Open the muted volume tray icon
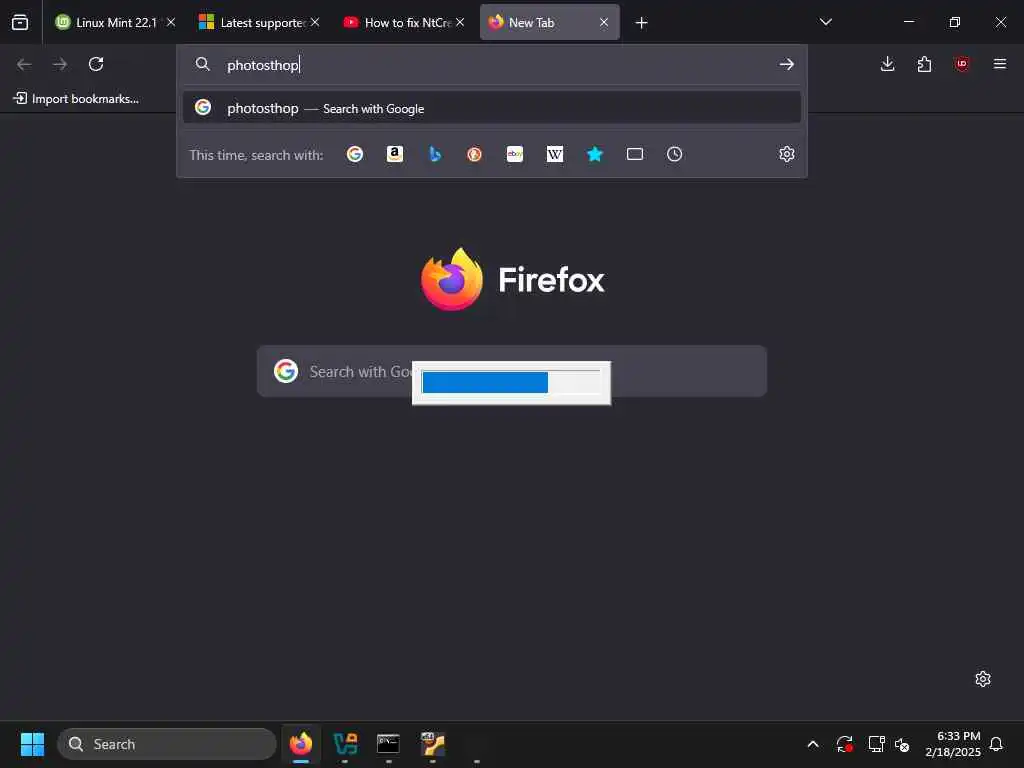 tap(903, 744)
